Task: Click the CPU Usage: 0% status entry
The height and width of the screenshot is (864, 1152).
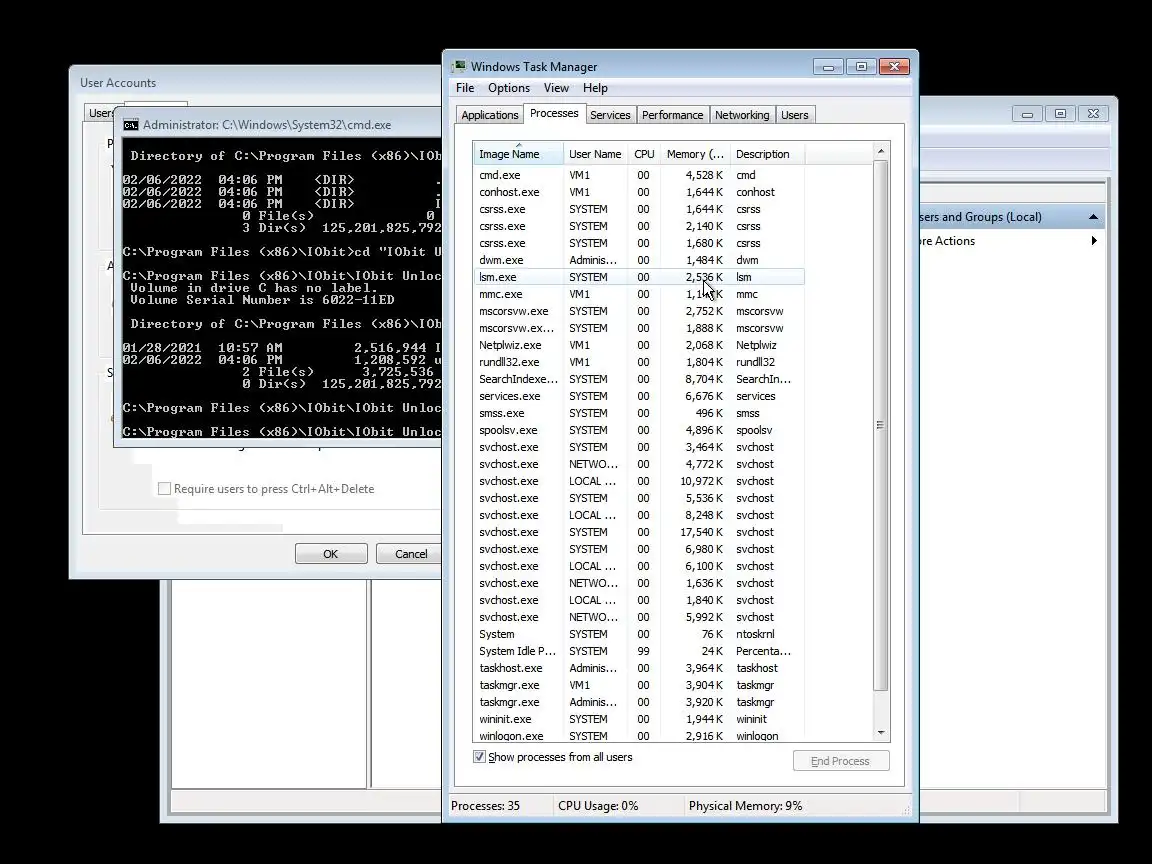Action: [598, 806]
